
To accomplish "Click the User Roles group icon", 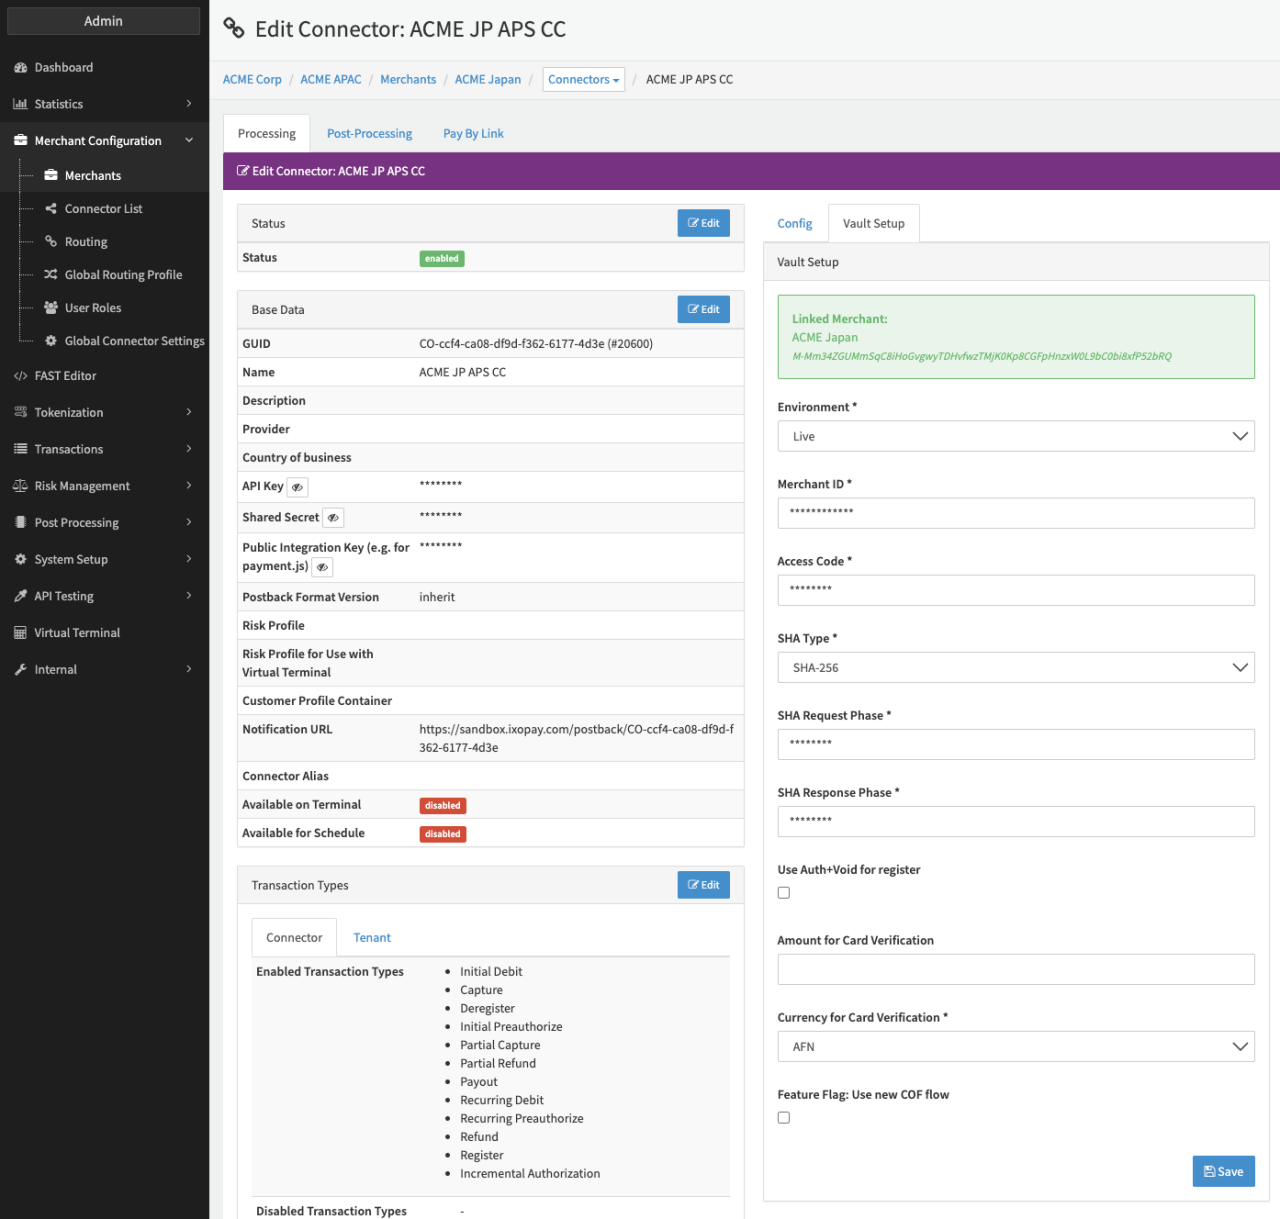I will pyautogui.click(x=51, y=308).
